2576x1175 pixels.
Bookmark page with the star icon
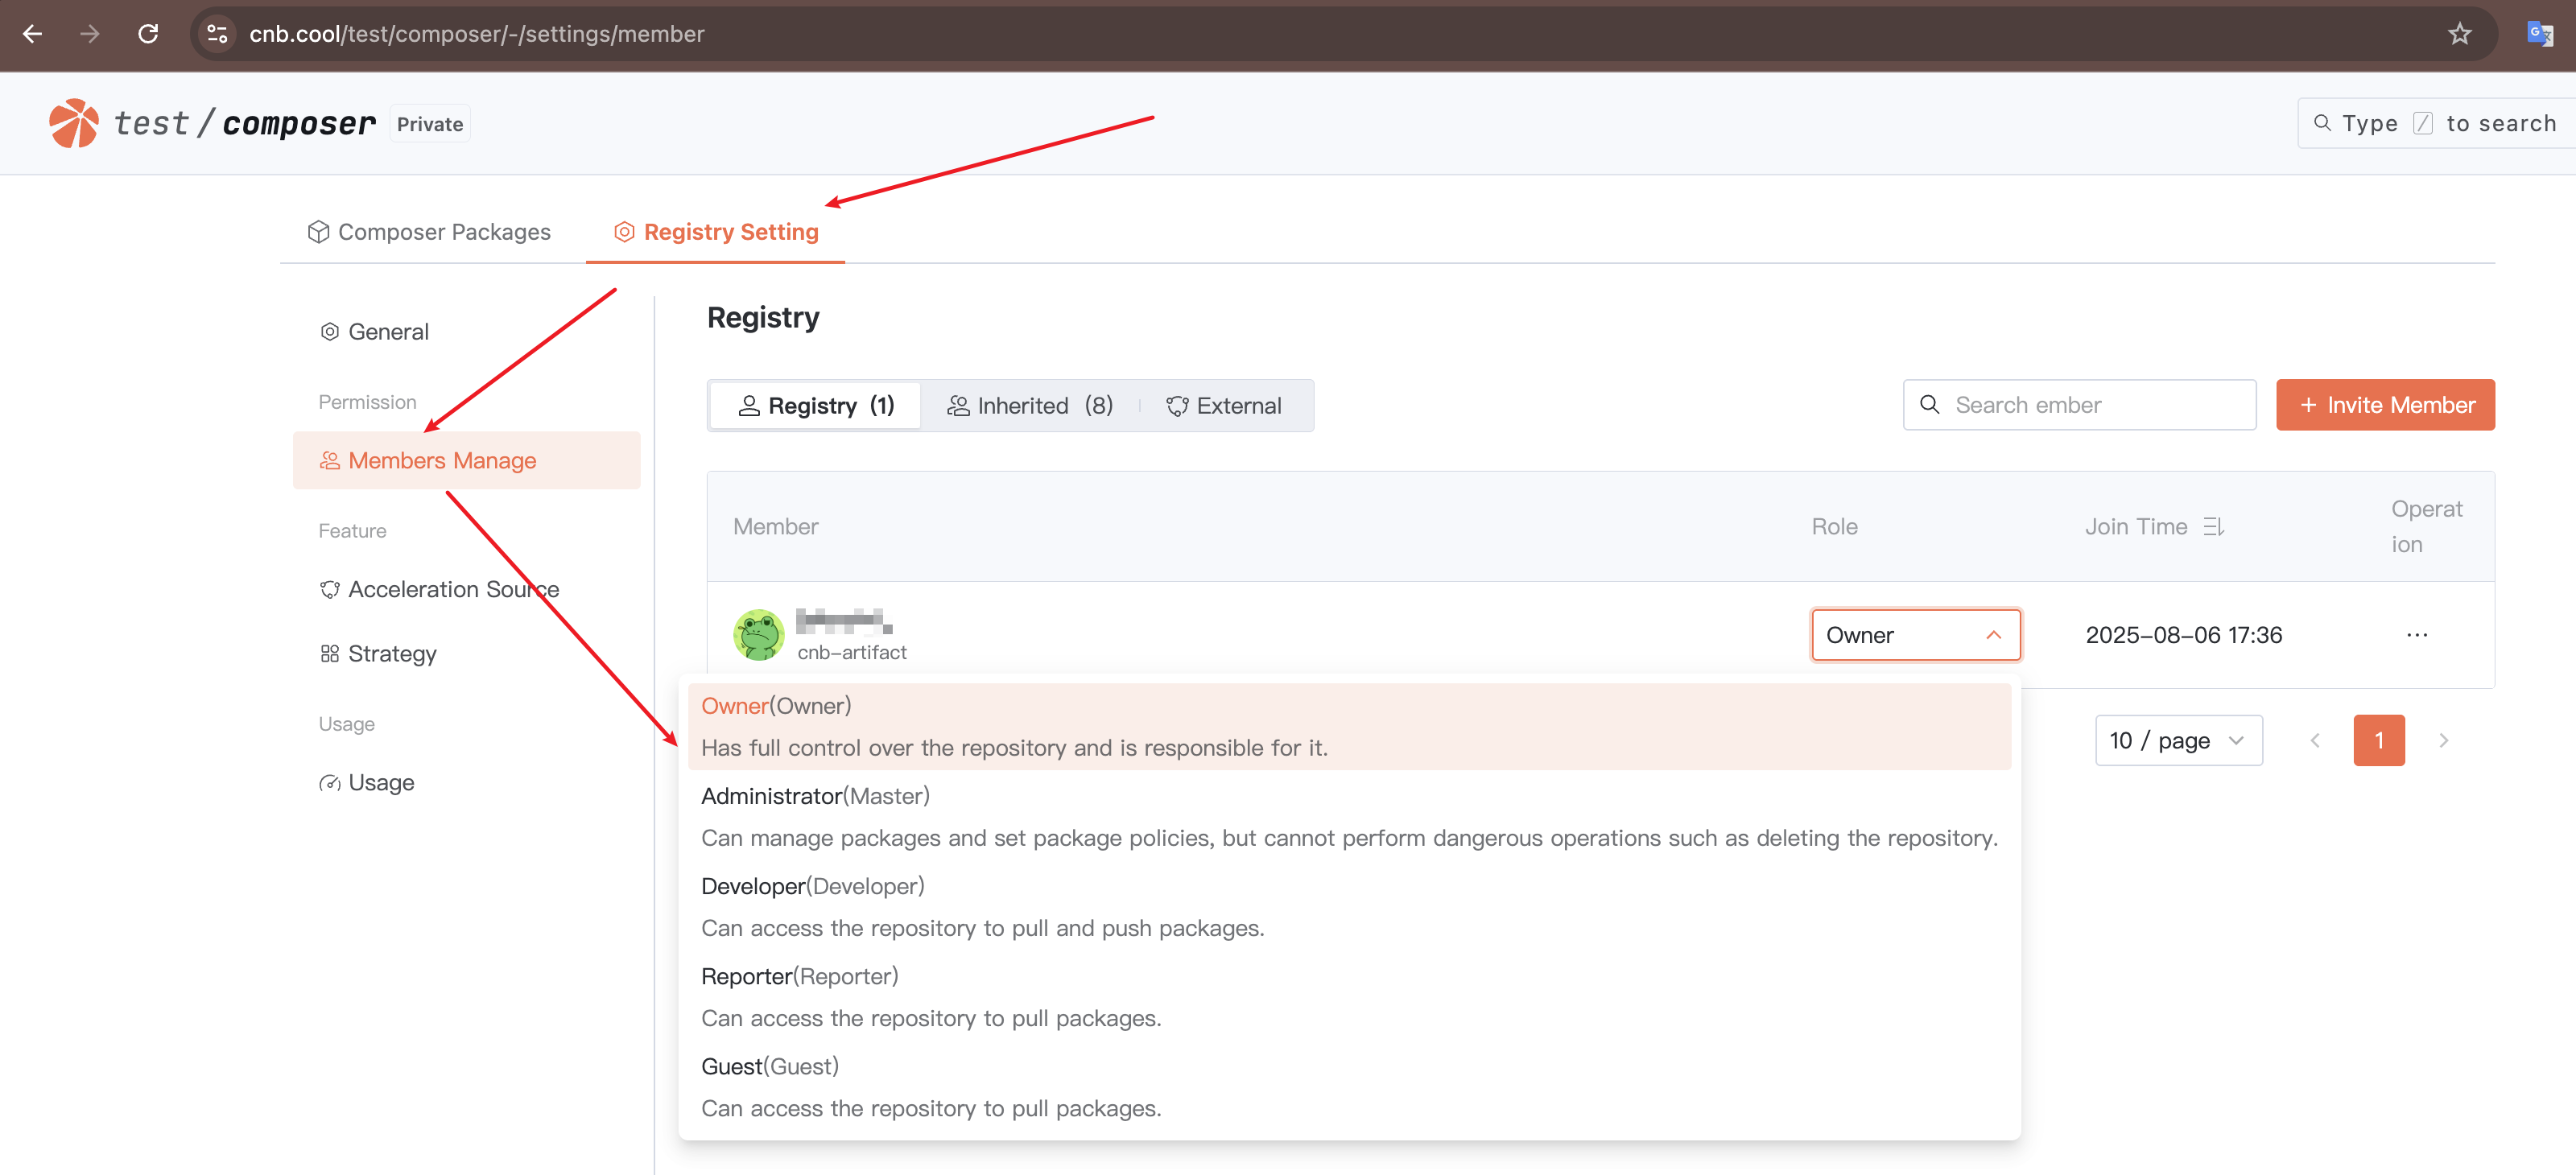click(x=2459, y=34)
